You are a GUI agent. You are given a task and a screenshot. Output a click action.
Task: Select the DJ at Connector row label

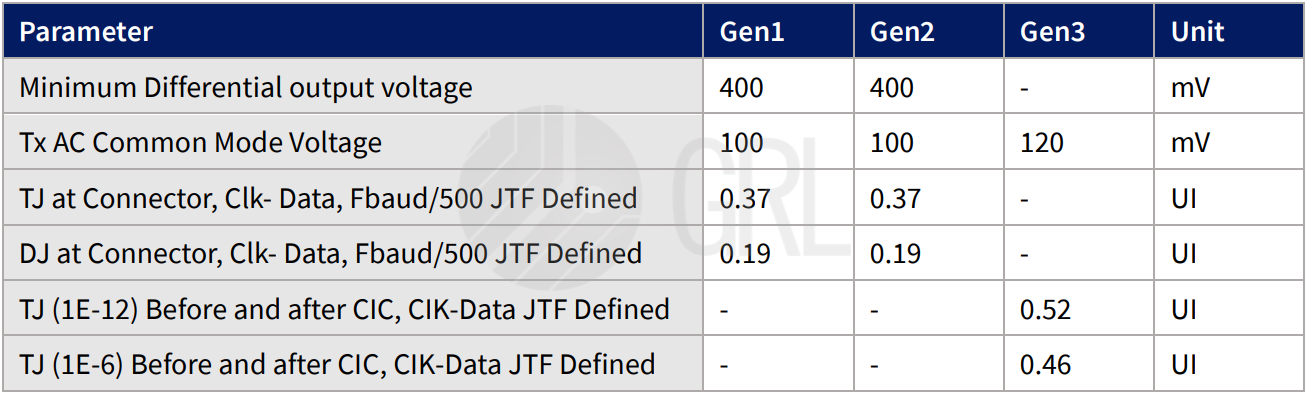[x=331, y=253]
